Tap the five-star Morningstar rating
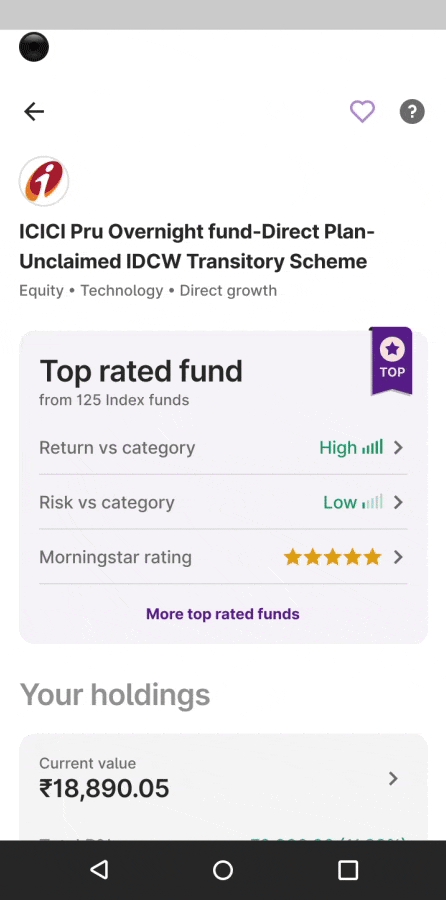 click(332, 557)
